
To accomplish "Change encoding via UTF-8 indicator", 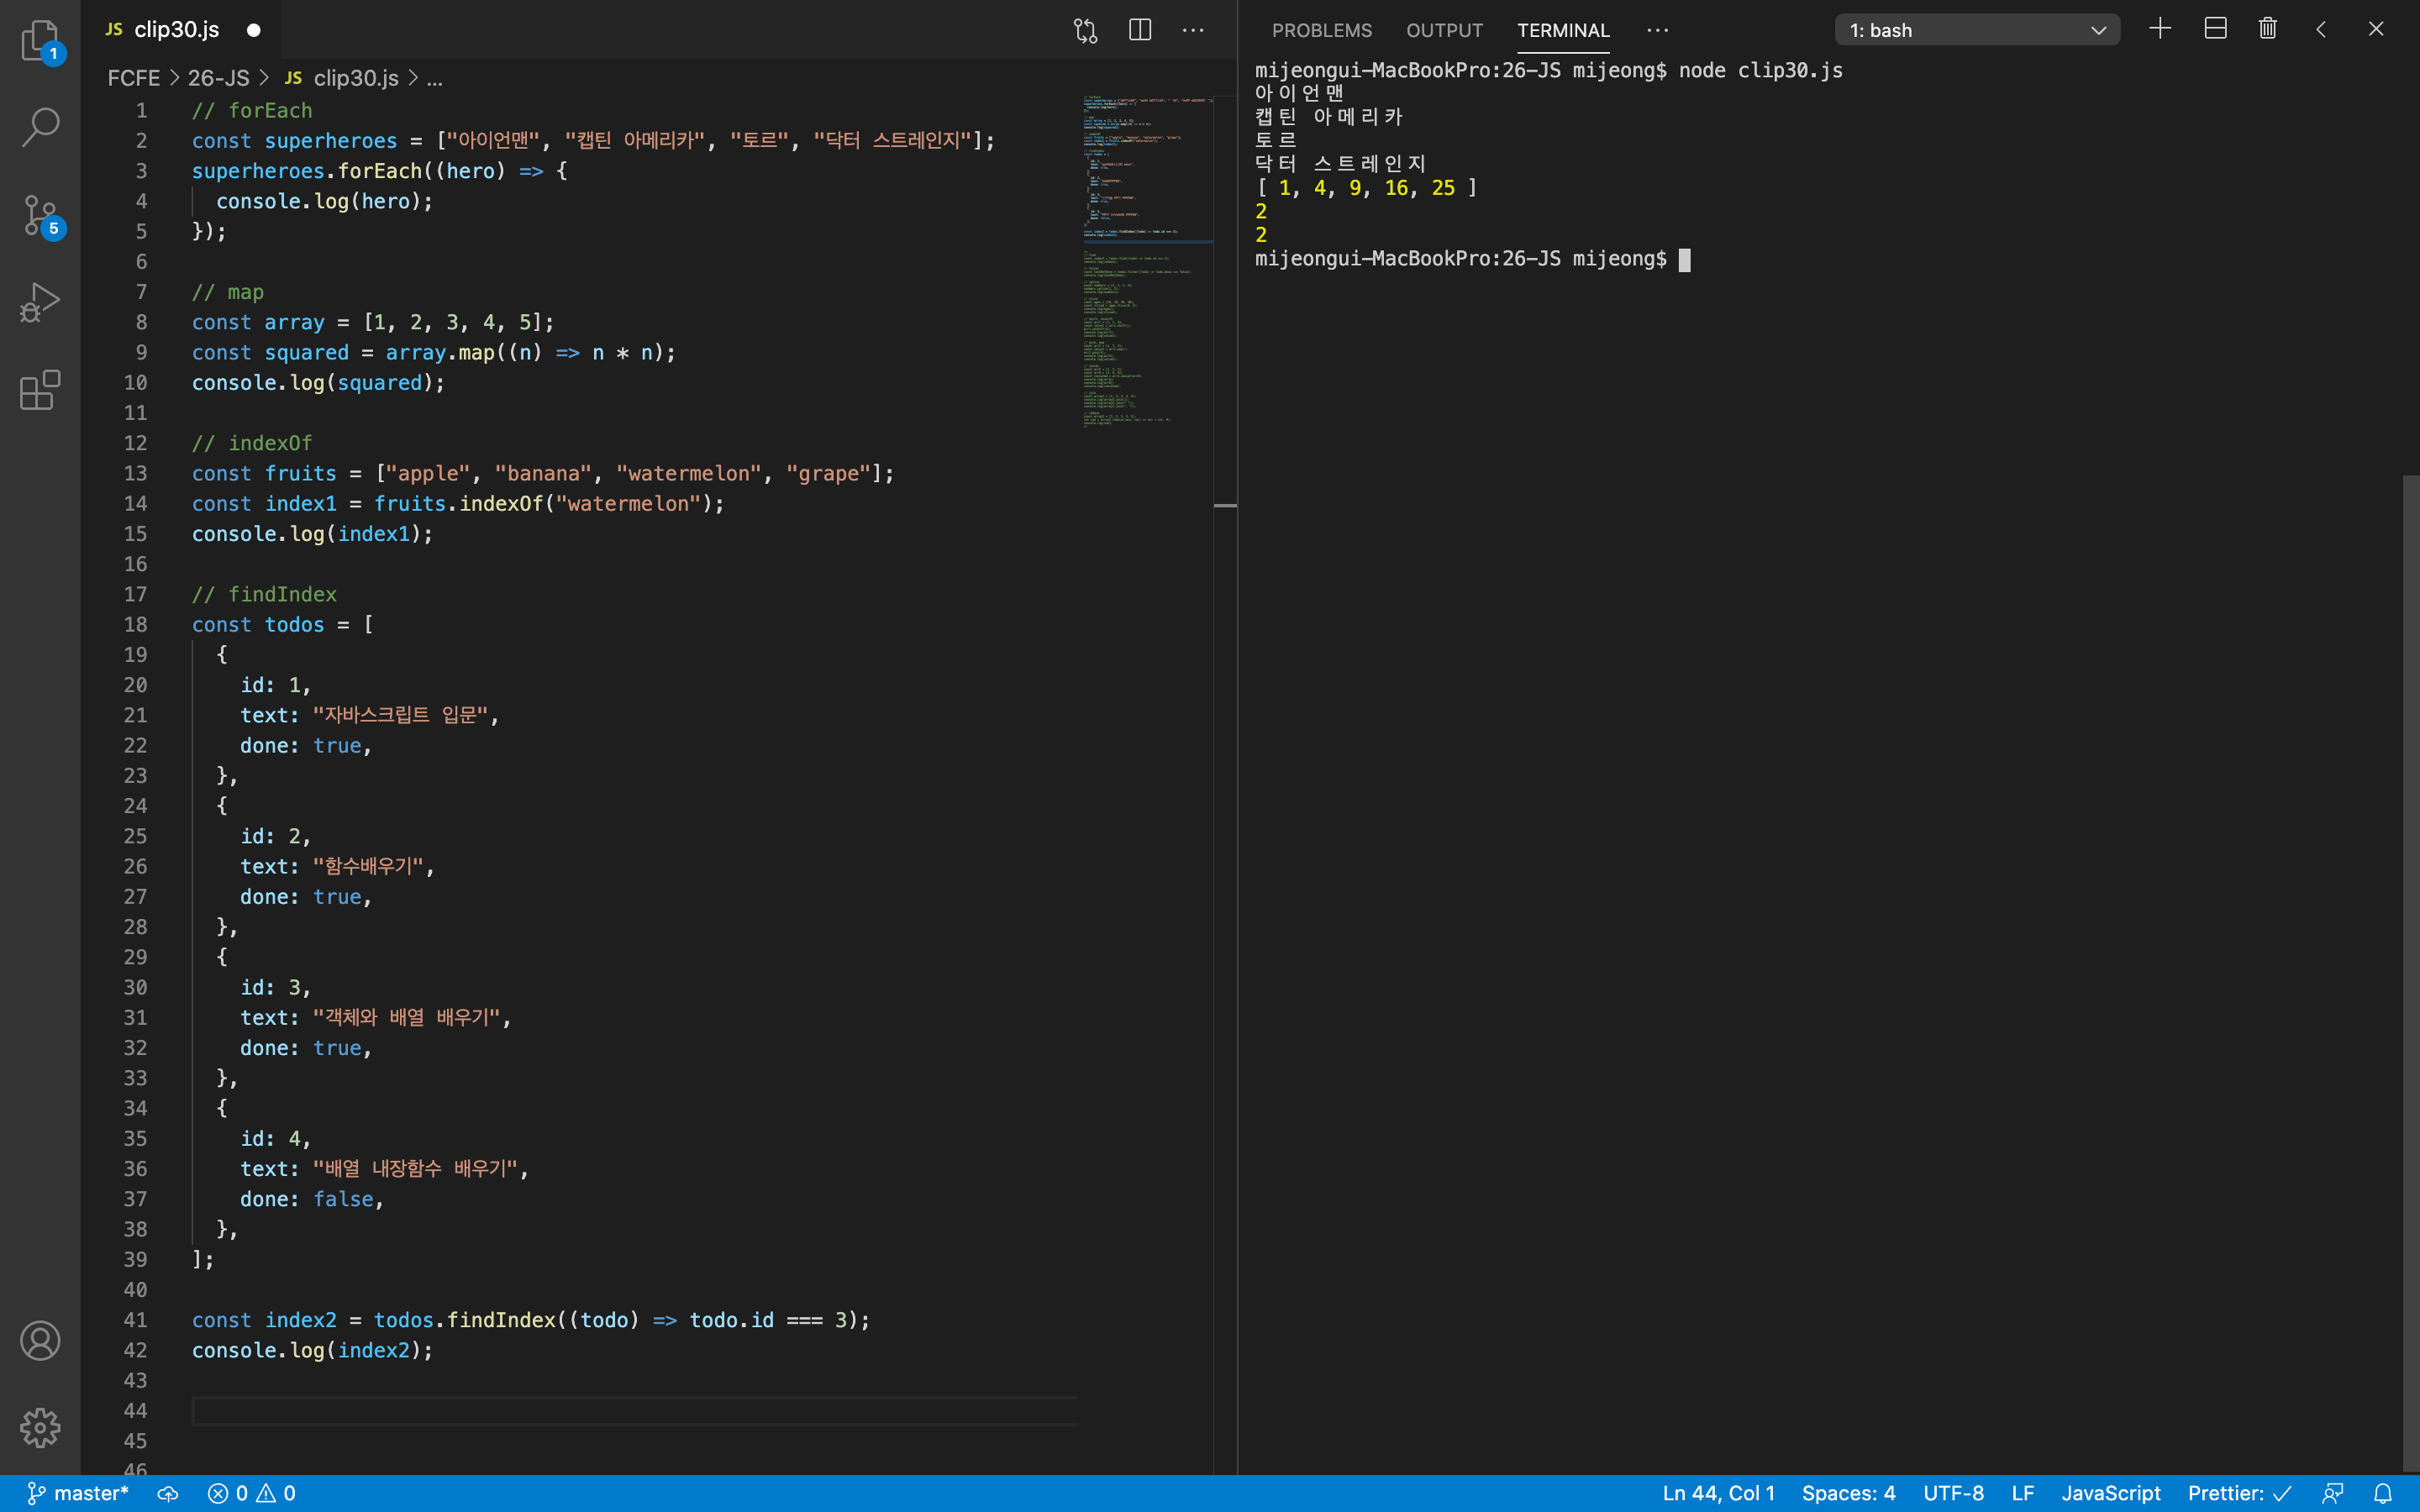I will point(1953,1493).
